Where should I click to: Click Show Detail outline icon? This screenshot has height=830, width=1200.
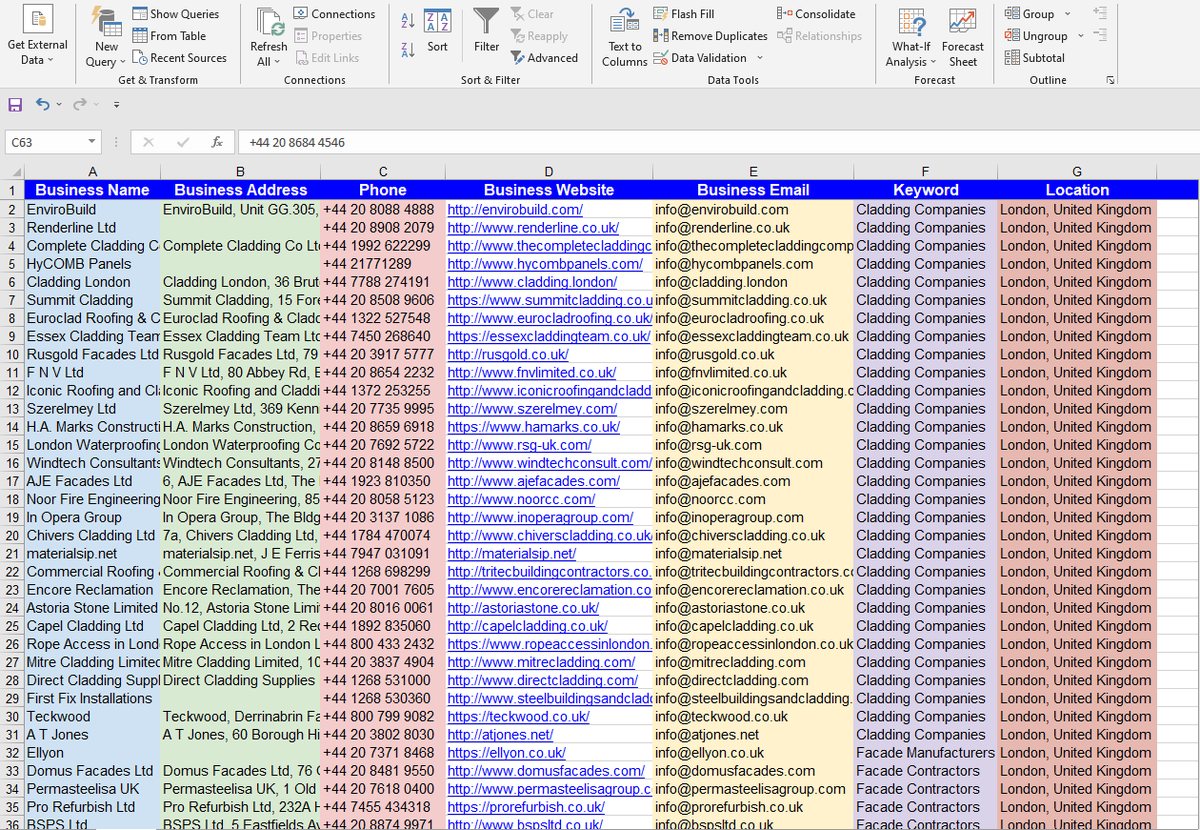click(x=1100, y=13)
